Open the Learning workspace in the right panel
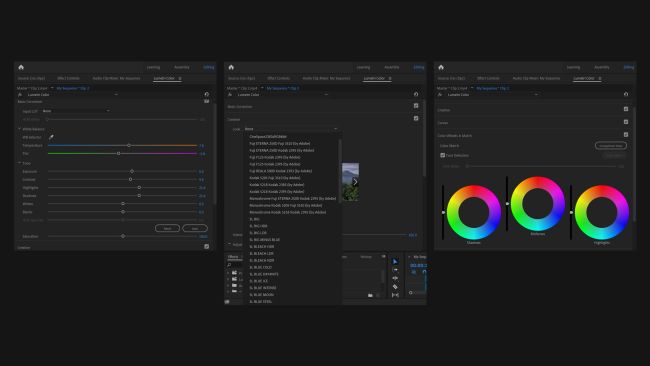Viewport: 650px width, 366px height. pos(573,67)
